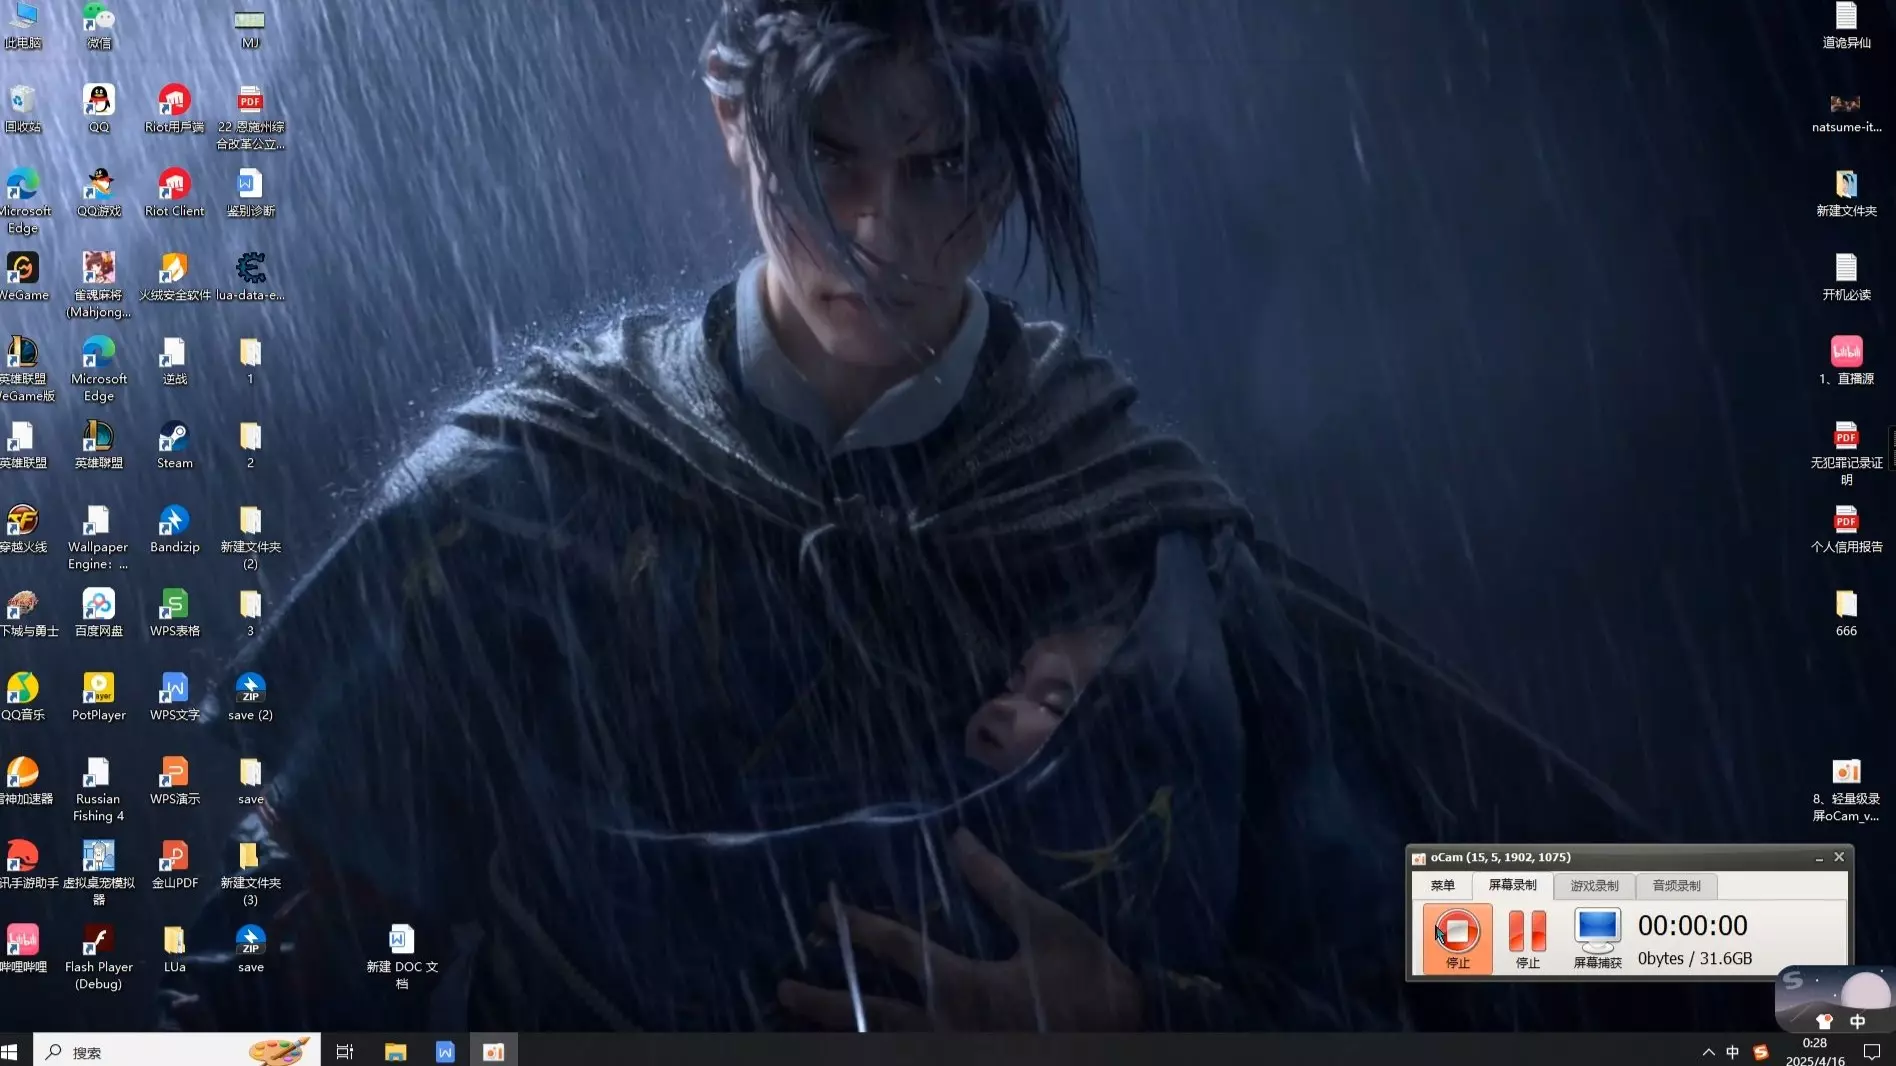This screenshot has width=1896, height=1066.
Task: Open File Explorer from the taskbar
Action: coord(396,1052)
